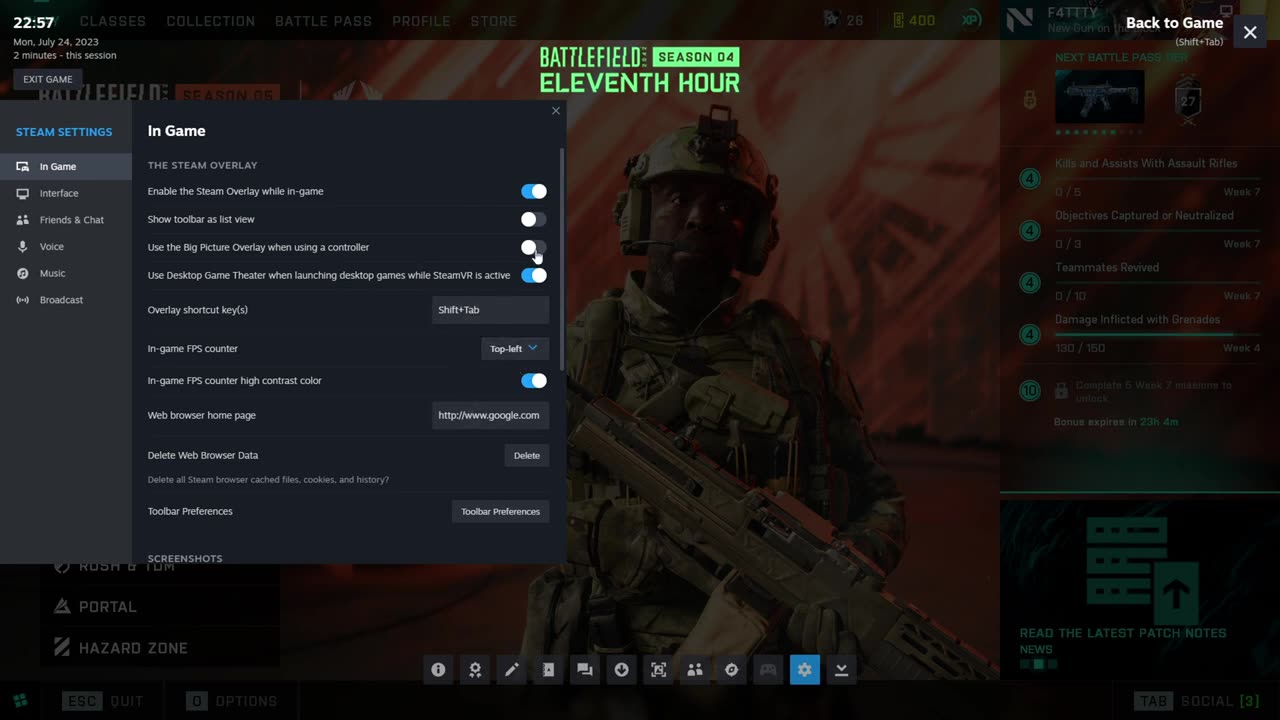Click TAB SOCIAL in the game footer
The image size is (1280, 720).
point(1198,701)
